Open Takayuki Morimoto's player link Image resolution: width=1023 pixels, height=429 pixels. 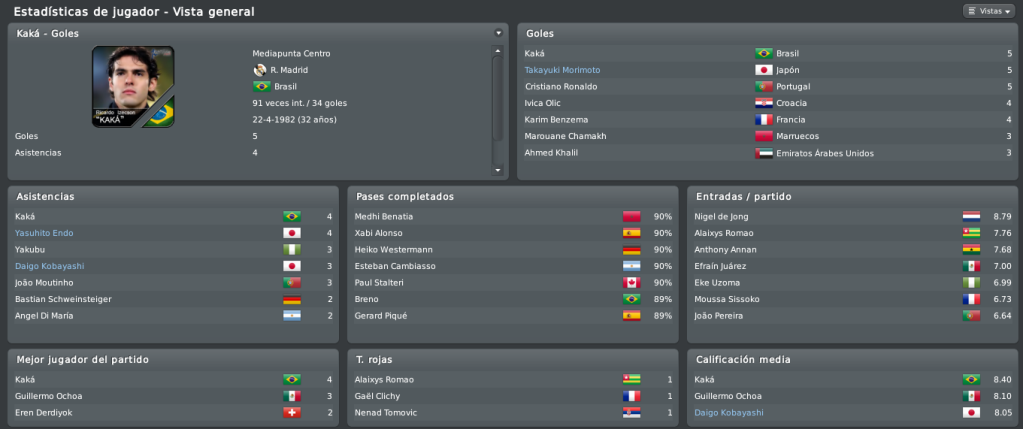tap(562, 70)
